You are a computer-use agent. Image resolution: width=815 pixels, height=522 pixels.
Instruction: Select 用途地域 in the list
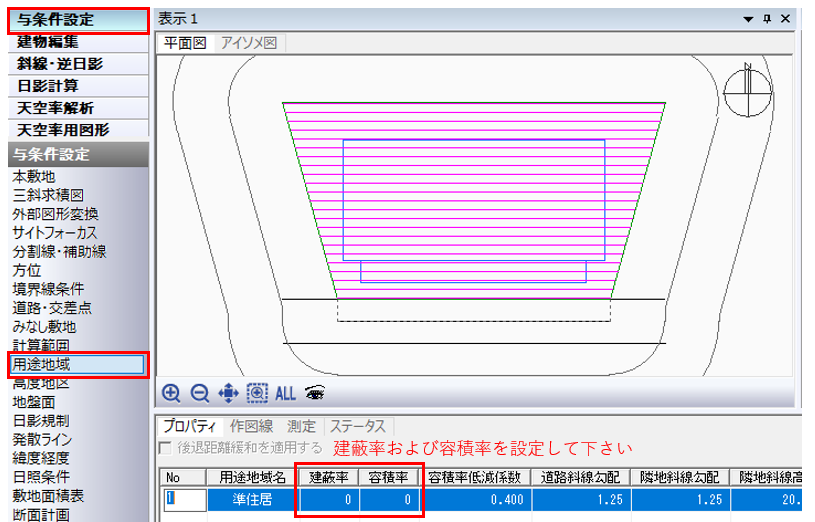click(78, 364)
